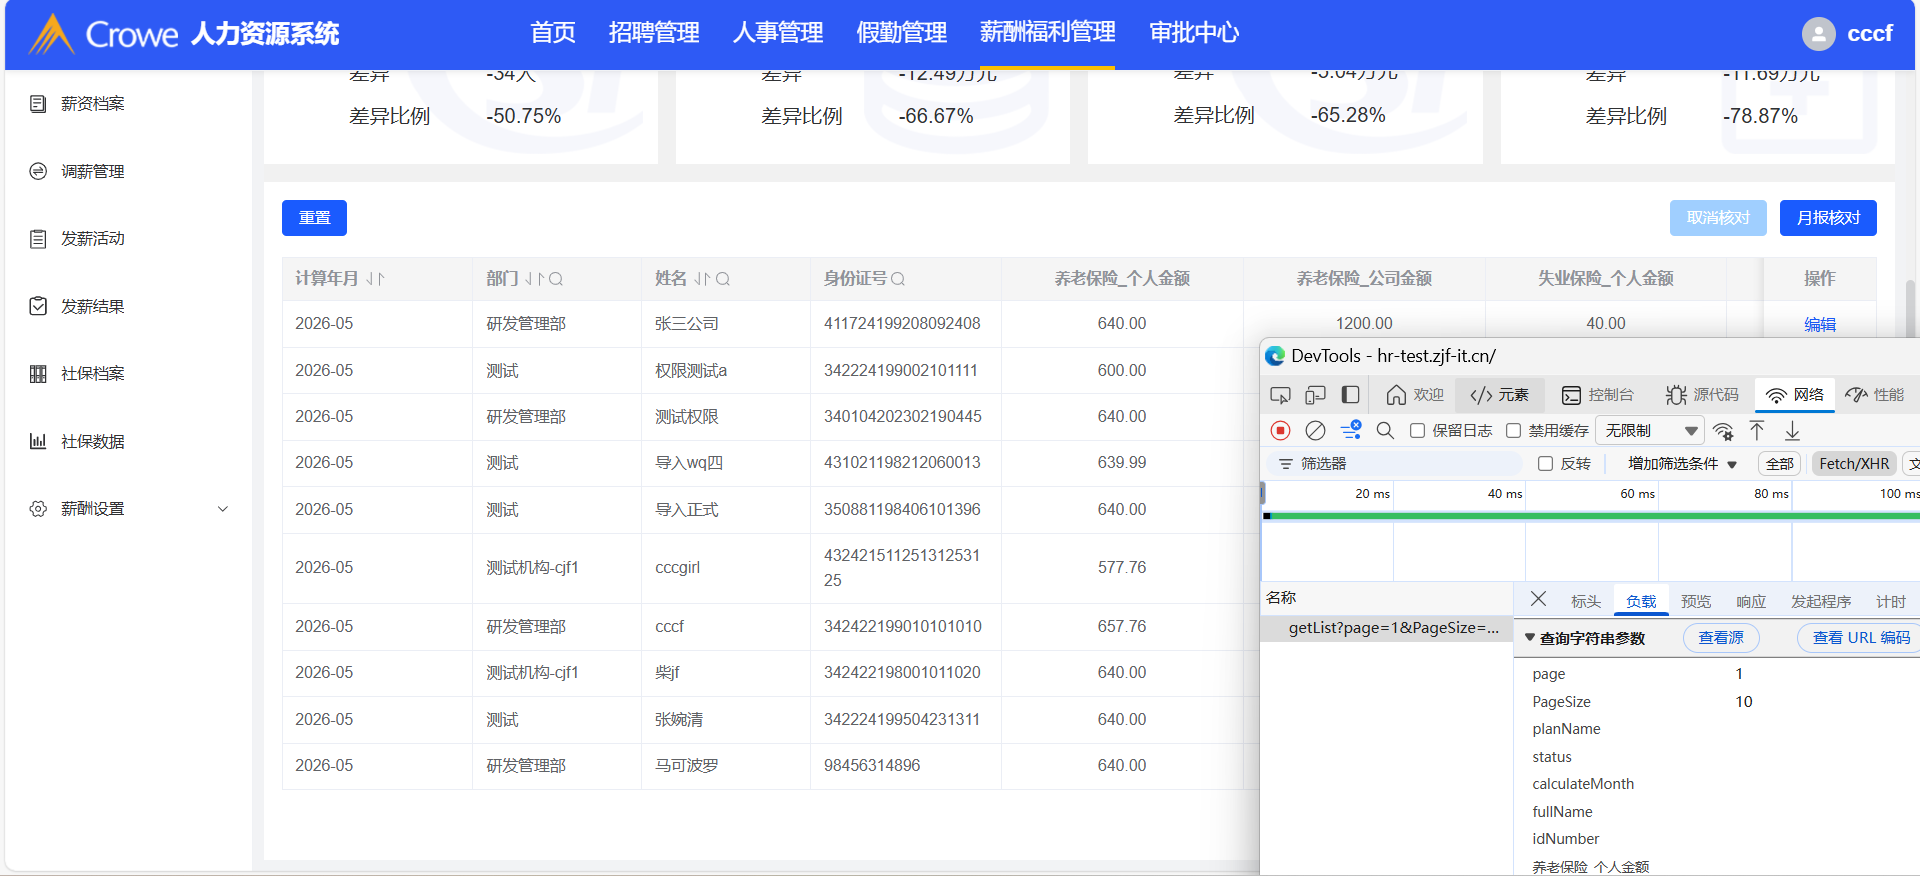Tick the 反转 filter checkbox
The height and width of the screenshot is (876, 1920).
[x=1545, y=464]
